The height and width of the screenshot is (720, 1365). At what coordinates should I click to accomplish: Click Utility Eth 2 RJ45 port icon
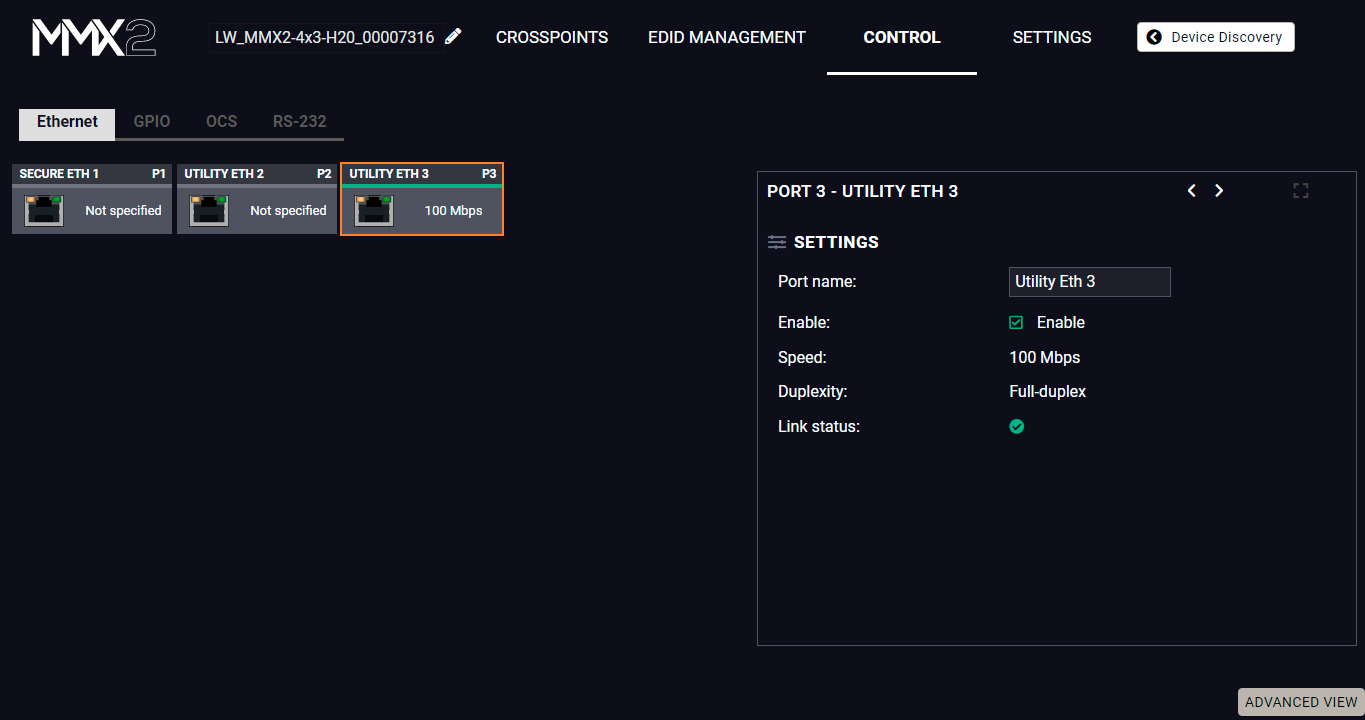point(209,210)
